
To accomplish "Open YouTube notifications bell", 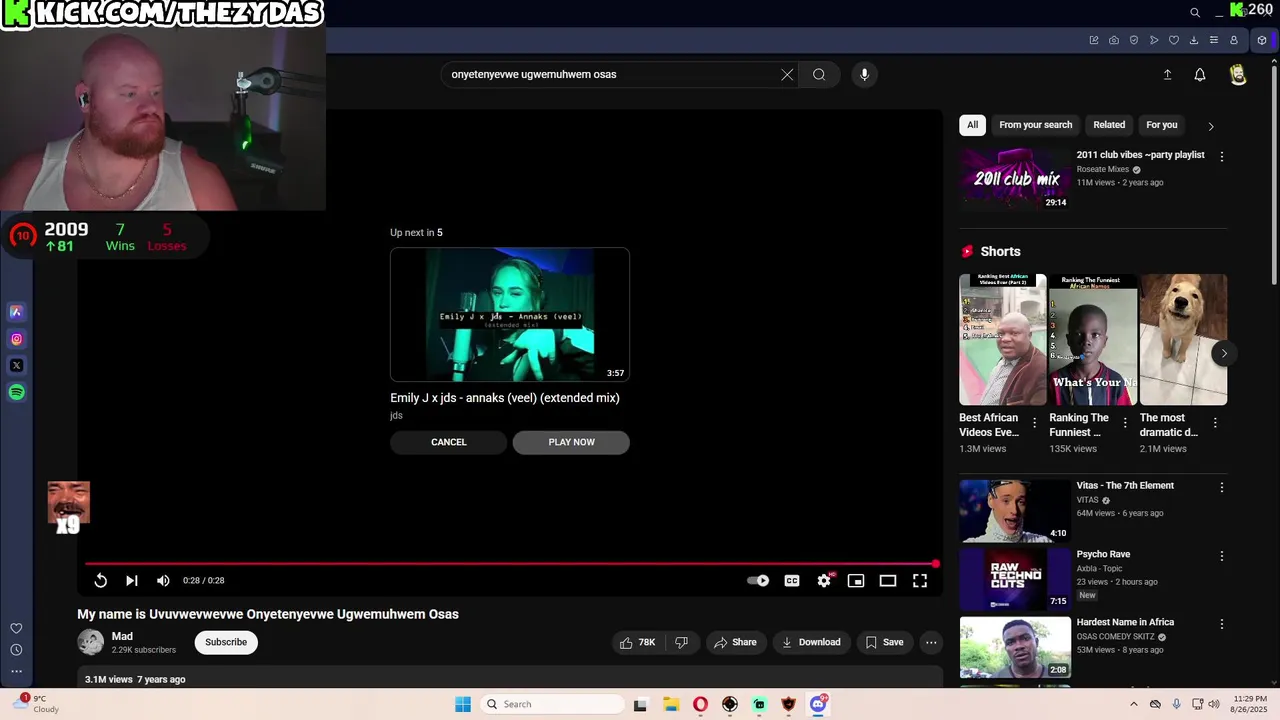I will (1200, 75).
